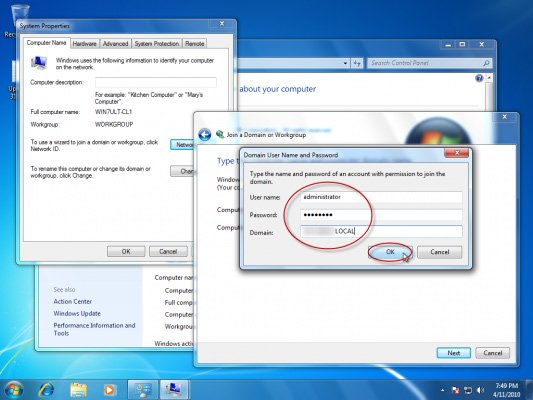This screenshot has width=533, height=400.
Task: Select WIN7ULT-CL1 computer name text
Action: [113, 112]
